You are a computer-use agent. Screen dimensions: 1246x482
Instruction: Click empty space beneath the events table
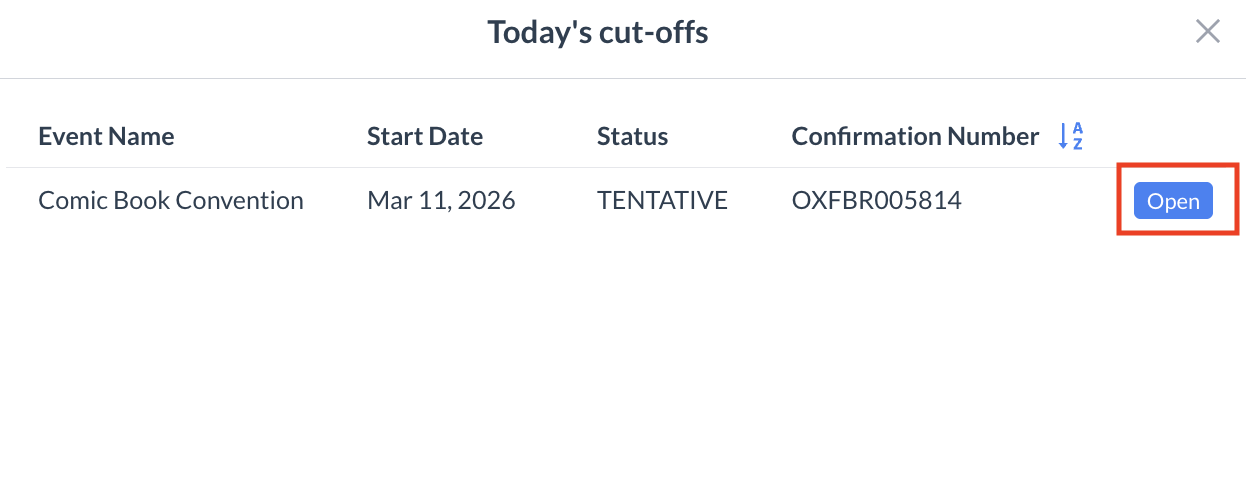620,360
